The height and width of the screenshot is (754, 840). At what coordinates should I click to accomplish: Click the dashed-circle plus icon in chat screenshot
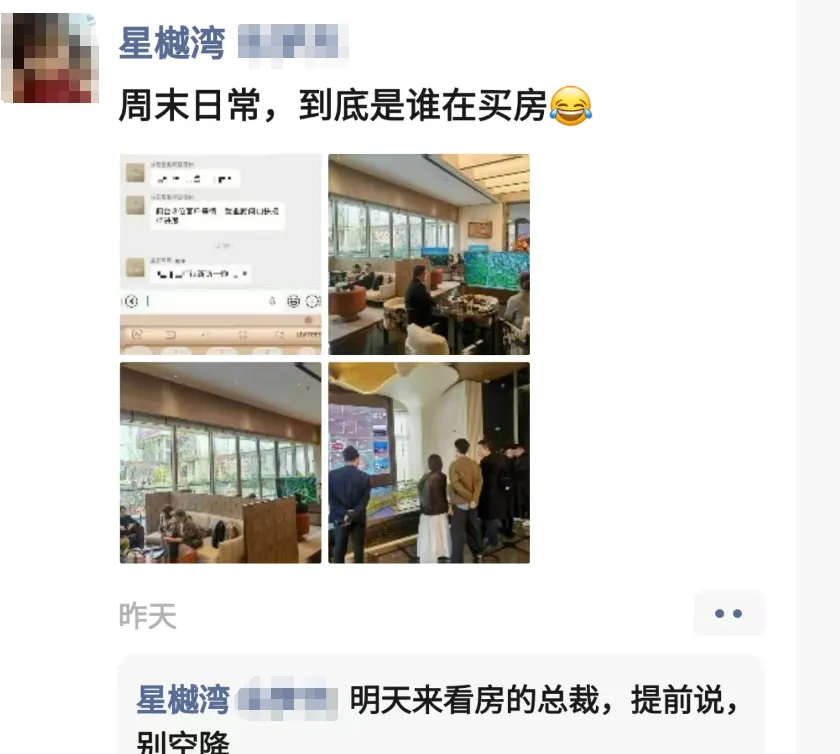pyautogui.click(x=312, y=301)
